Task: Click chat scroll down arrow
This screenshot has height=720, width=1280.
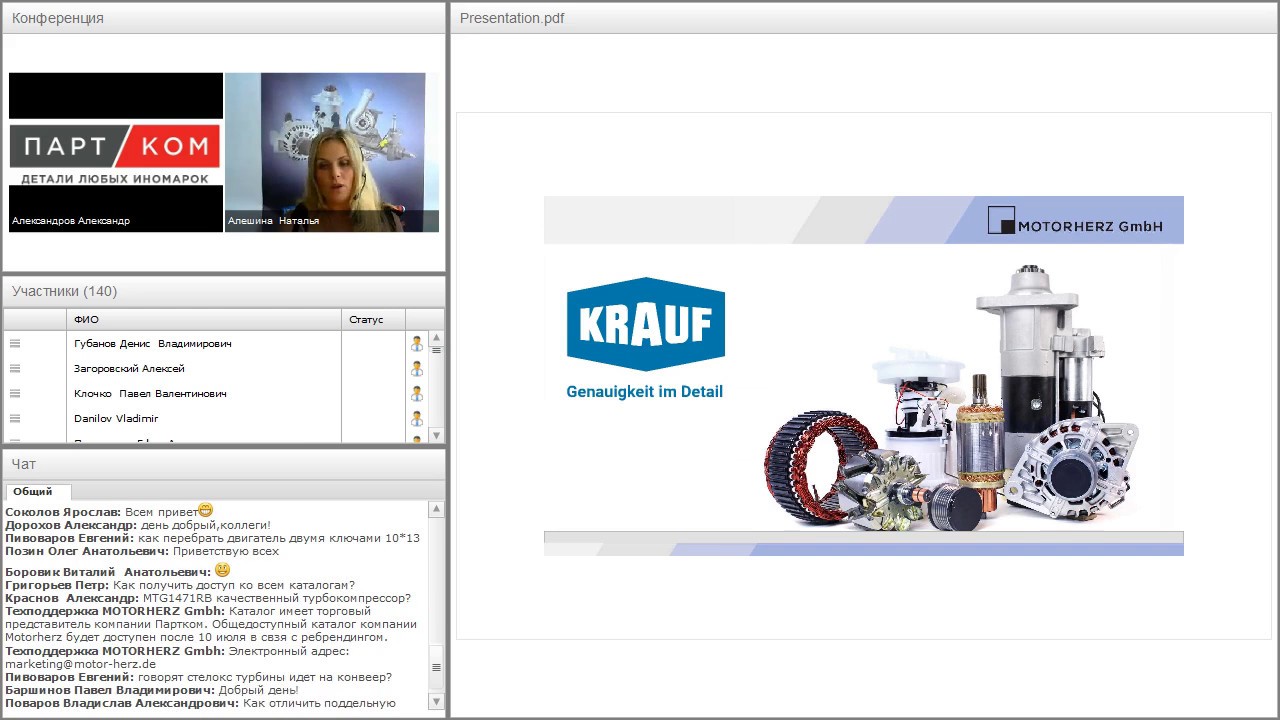Action: coord(436,702)
